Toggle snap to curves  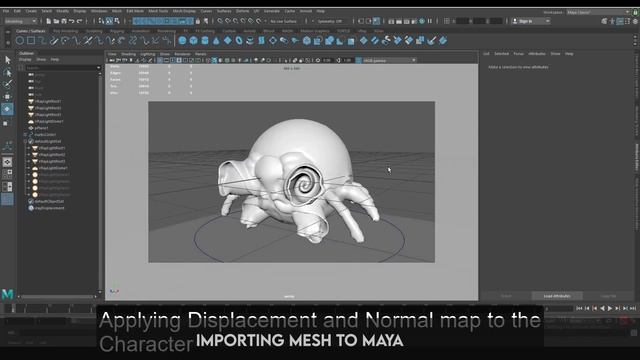[x=228, y=21]
